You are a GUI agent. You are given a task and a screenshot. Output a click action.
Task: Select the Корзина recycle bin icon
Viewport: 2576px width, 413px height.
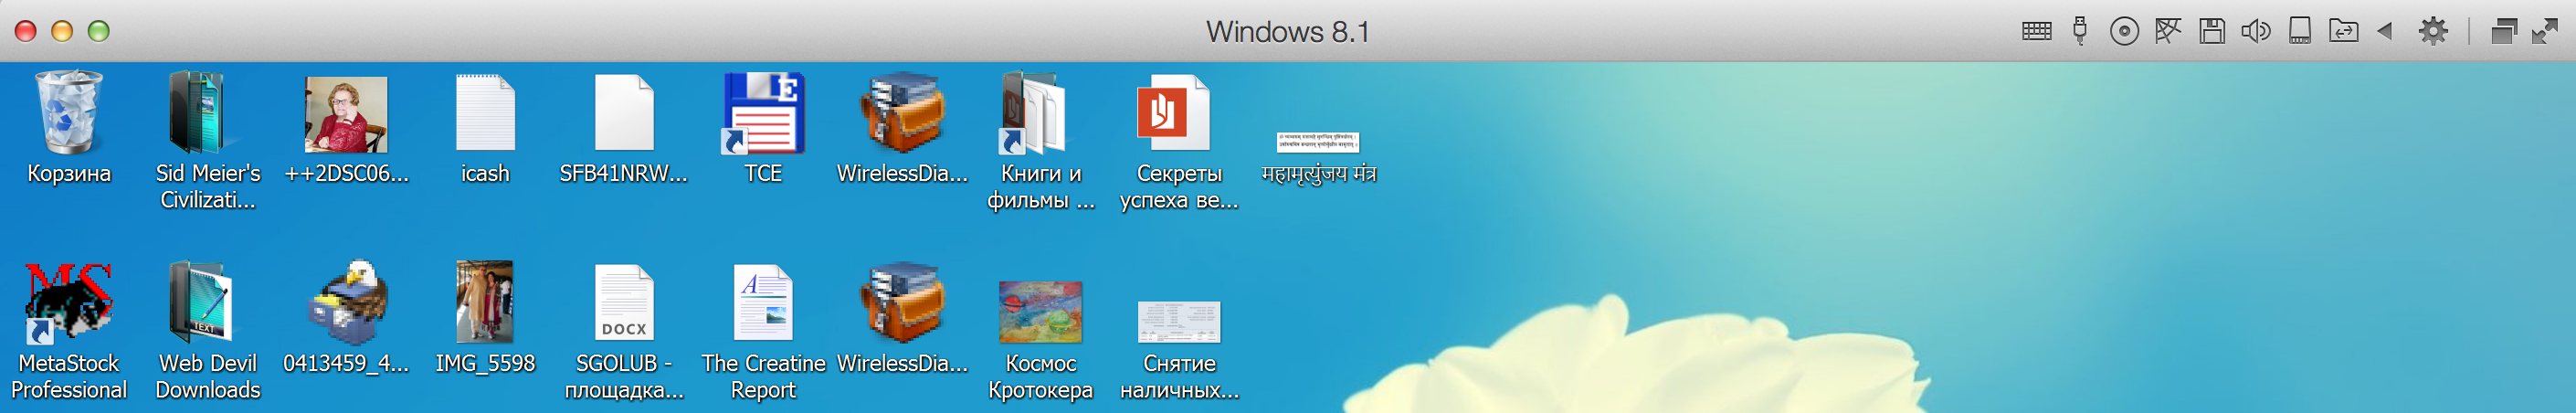(69, 113)
